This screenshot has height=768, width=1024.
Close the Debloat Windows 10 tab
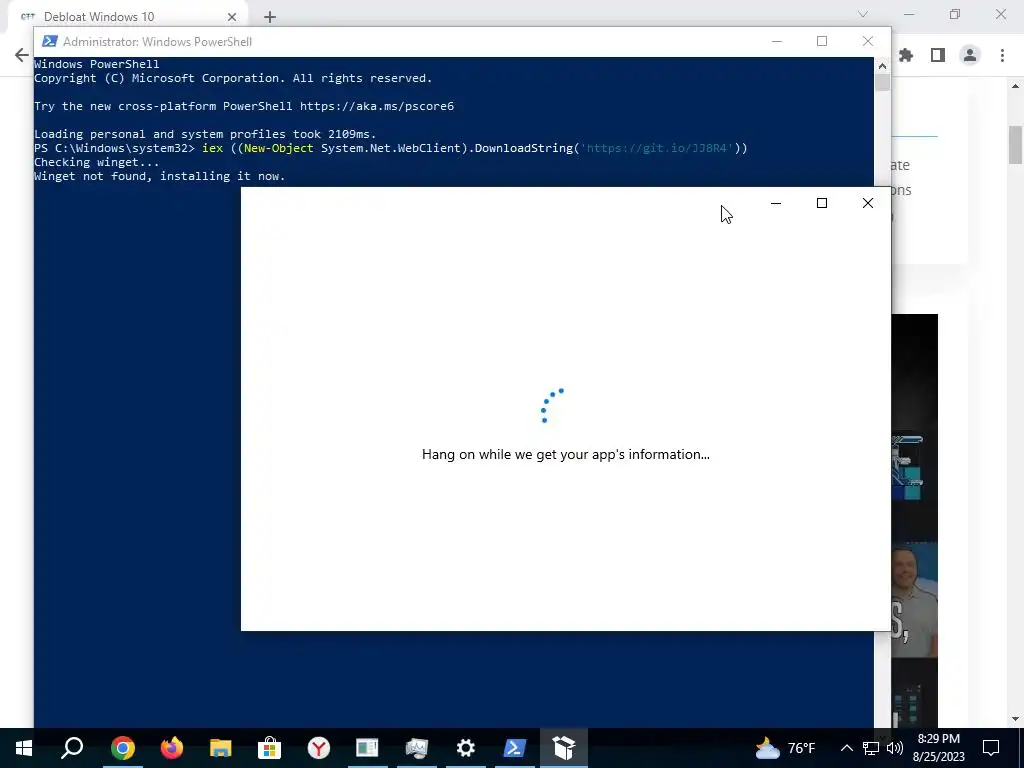click(232, 17)
